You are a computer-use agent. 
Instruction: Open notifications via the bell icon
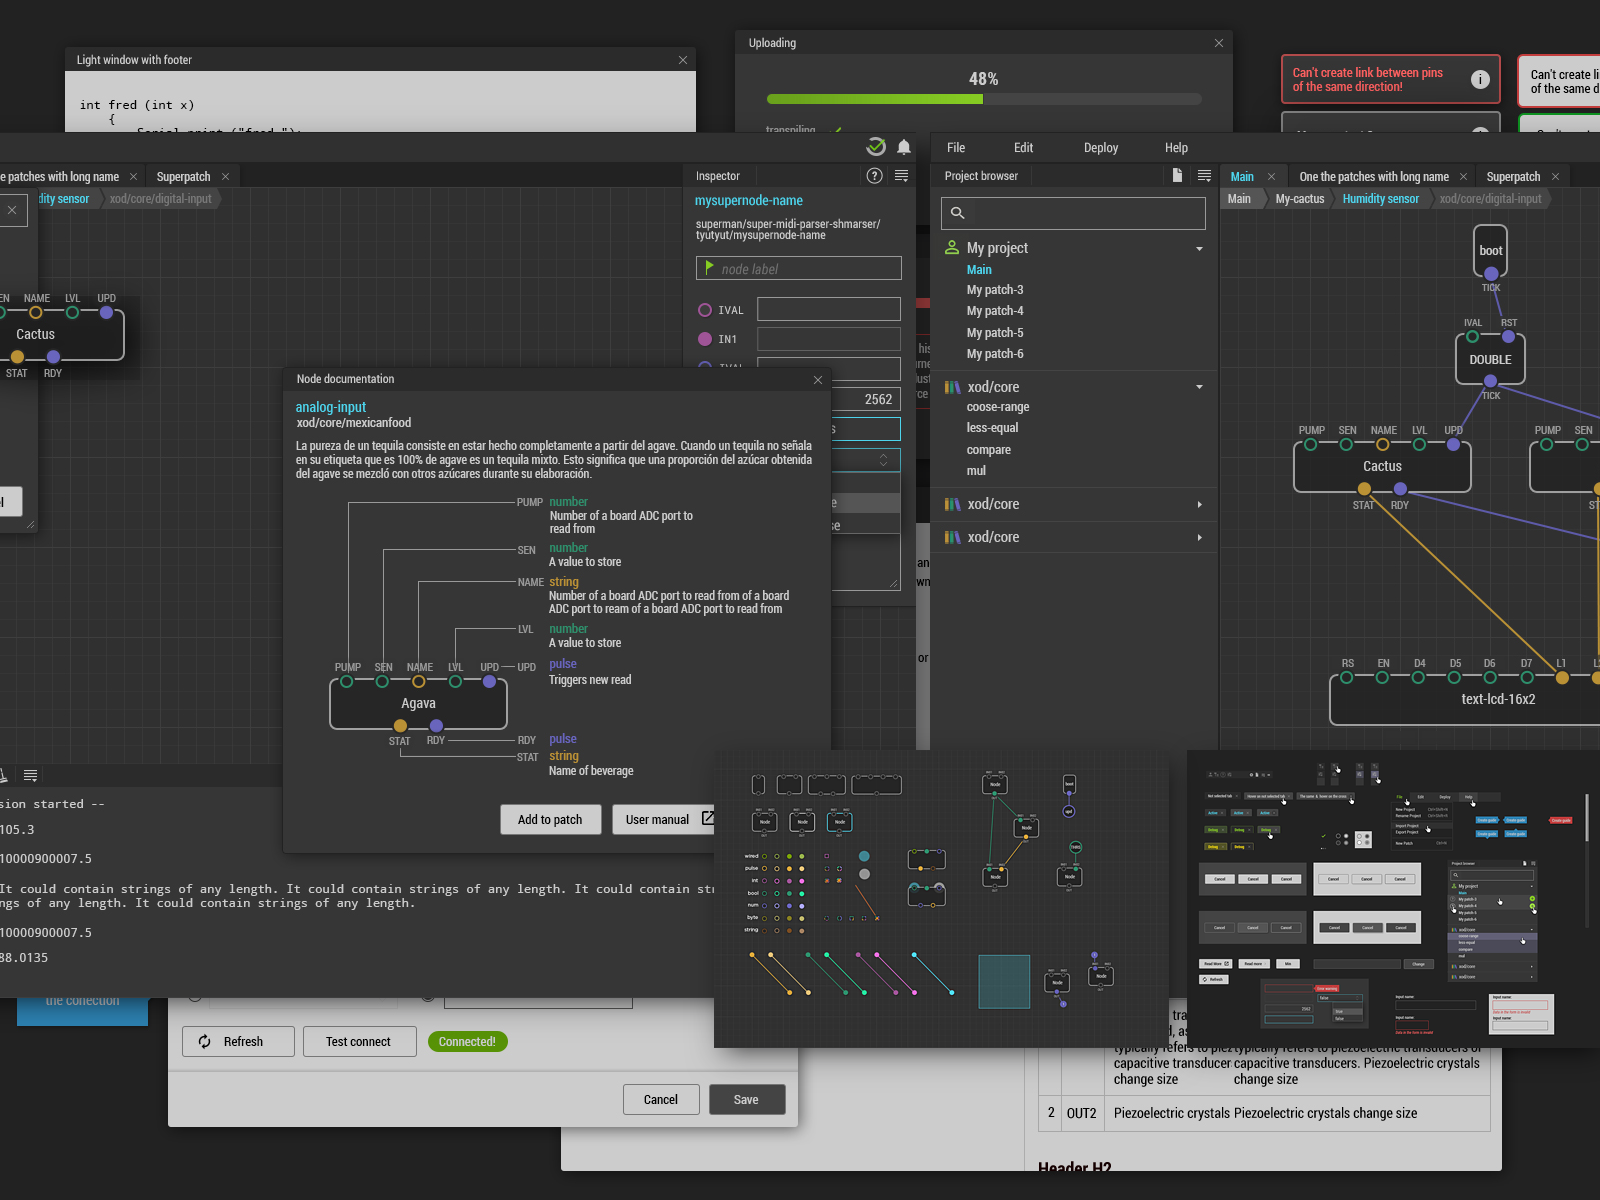point(904,147)
